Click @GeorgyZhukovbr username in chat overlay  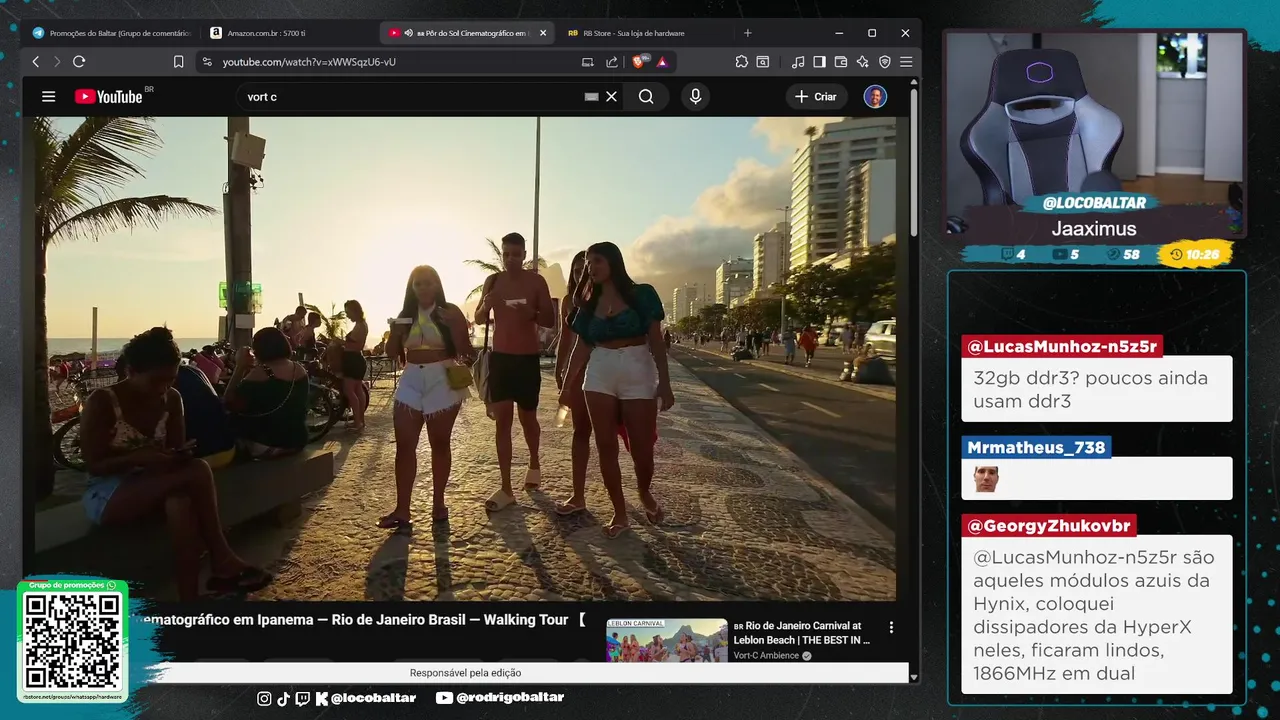click(x=1049, y=526)
